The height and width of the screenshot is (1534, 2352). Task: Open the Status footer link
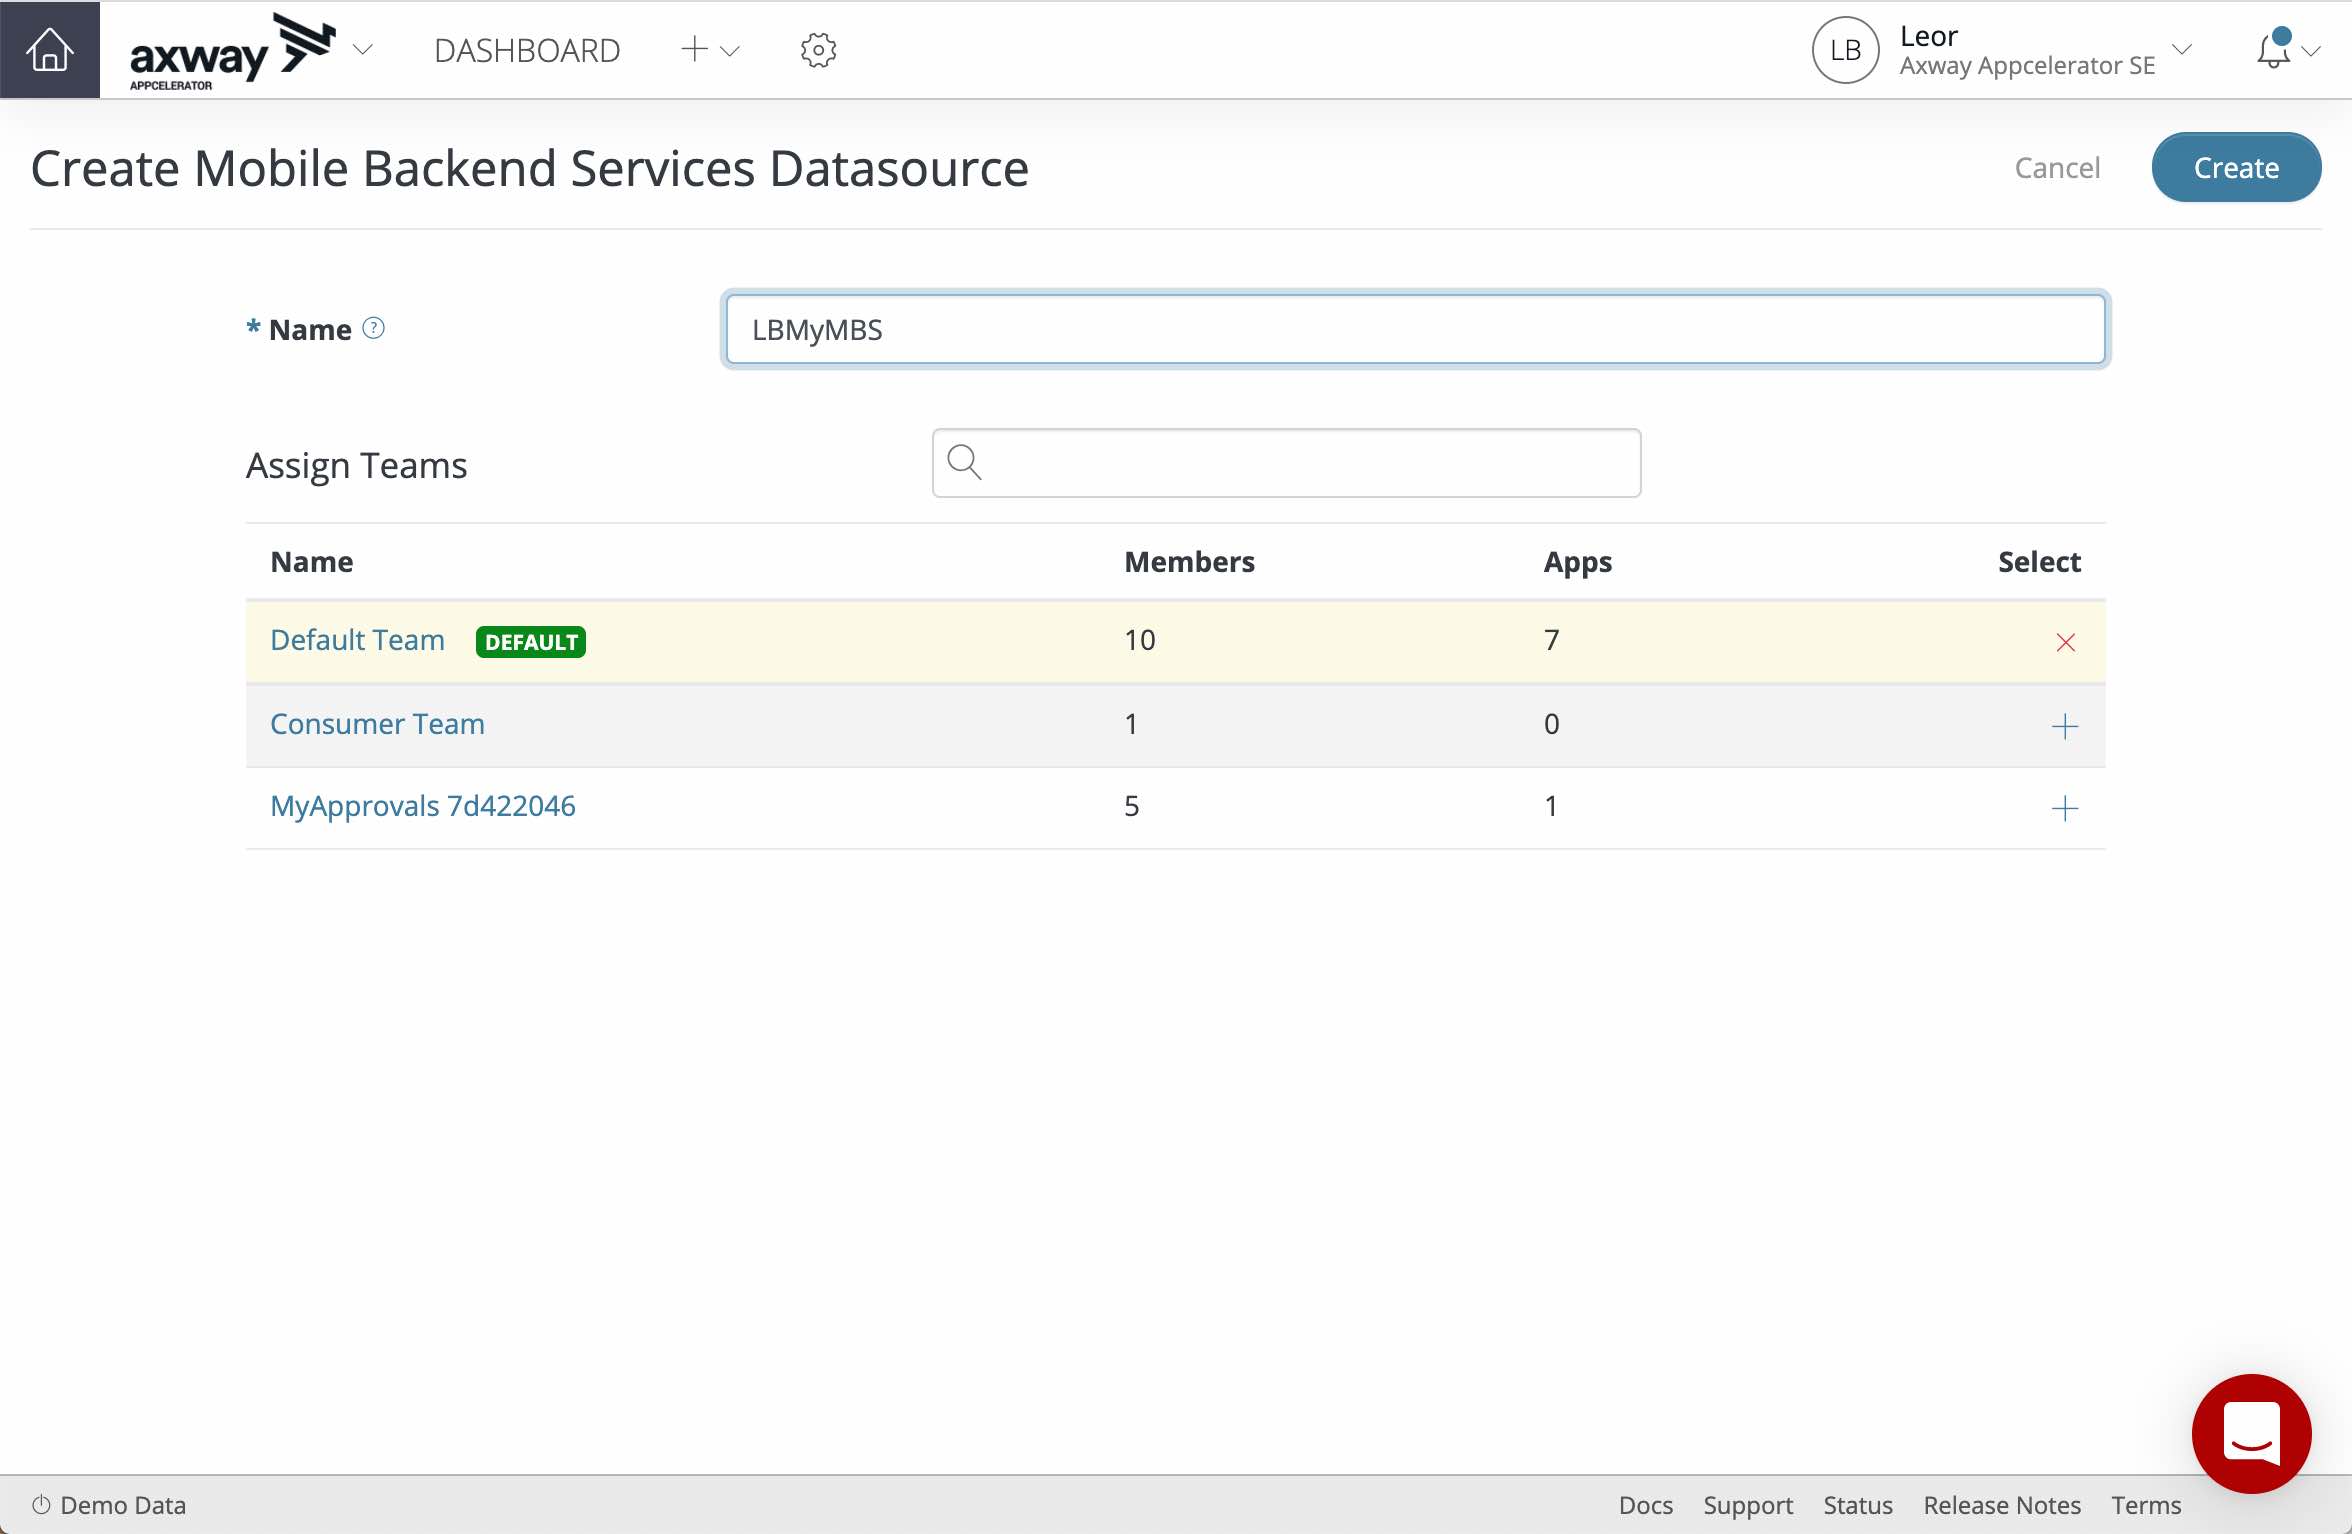pyautogui.click(x=1857, y=1505)
